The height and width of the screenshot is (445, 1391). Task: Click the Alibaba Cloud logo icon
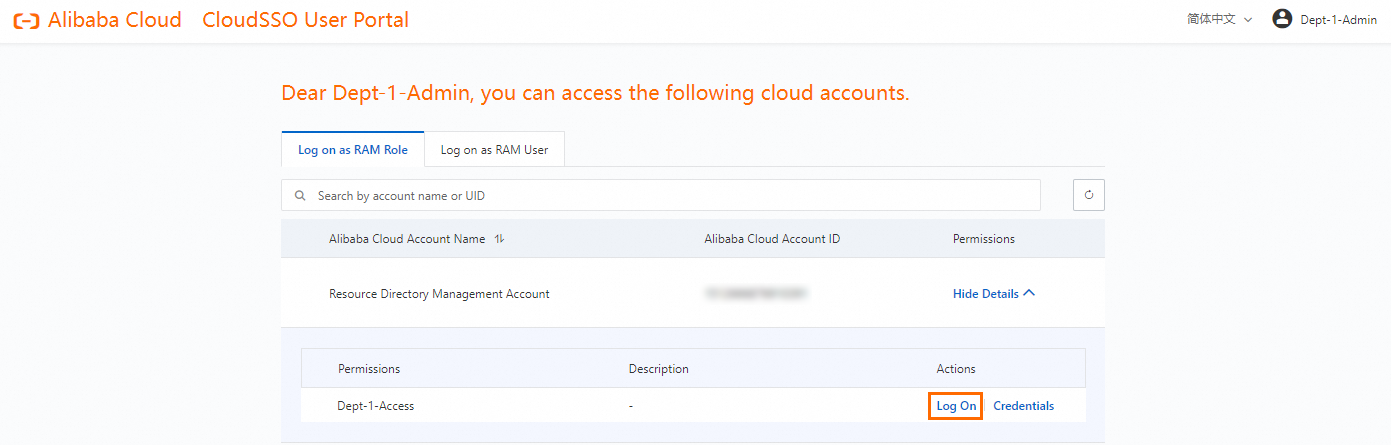26,20
